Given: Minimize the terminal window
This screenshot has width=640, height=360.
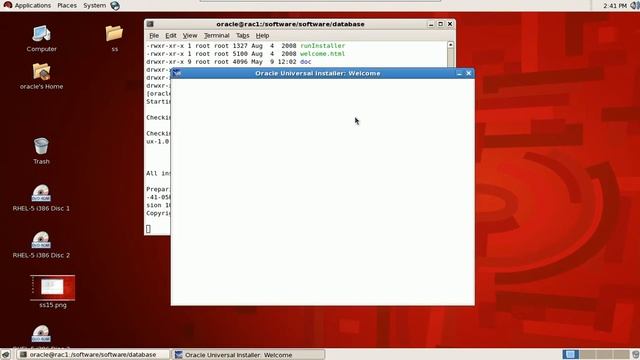Looking at the screenshot, I should point(431,24).
